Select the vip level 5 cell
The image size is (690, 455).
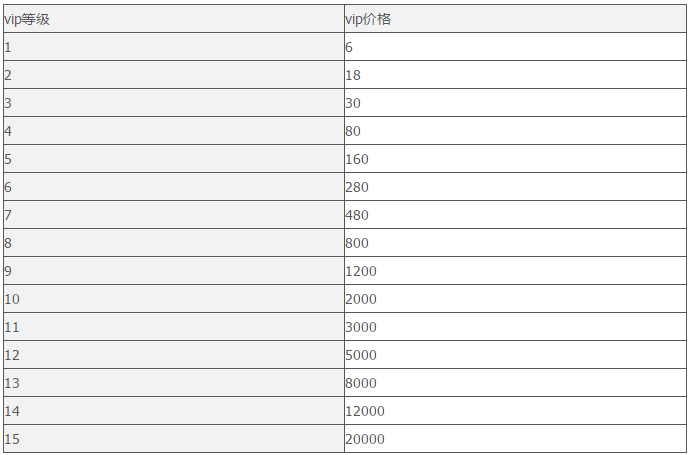click(173, 159)
